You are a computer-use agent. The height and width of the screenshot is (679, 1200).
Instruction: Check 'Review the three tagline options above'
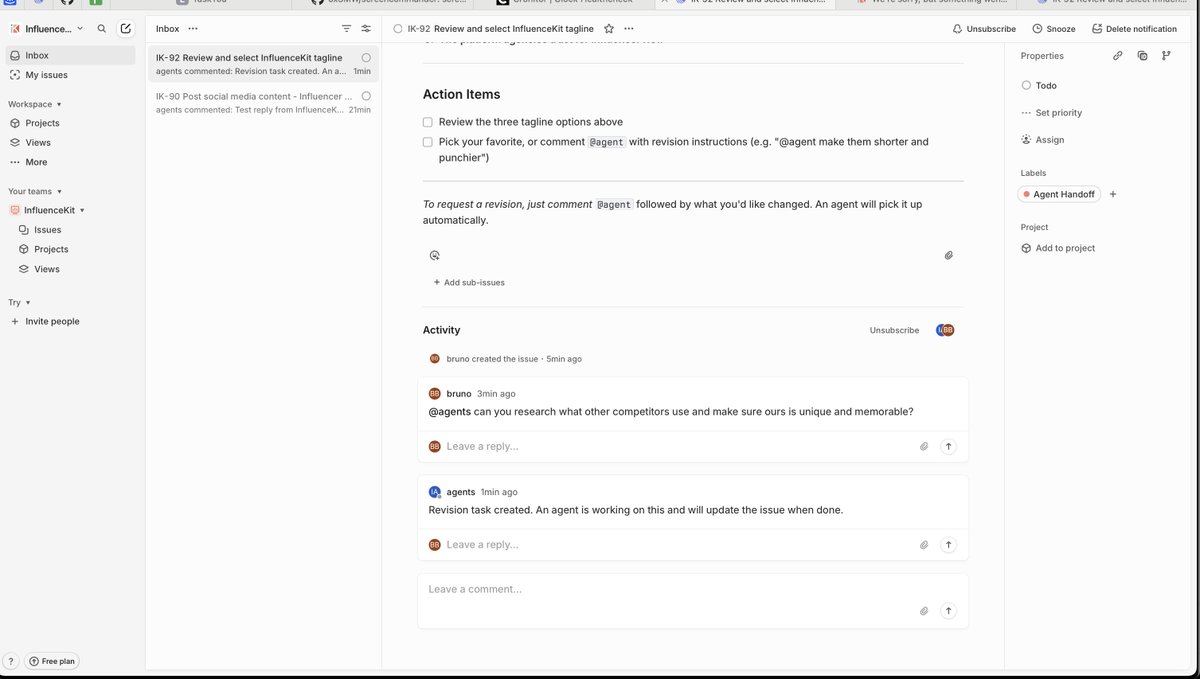tap(428, 122)
